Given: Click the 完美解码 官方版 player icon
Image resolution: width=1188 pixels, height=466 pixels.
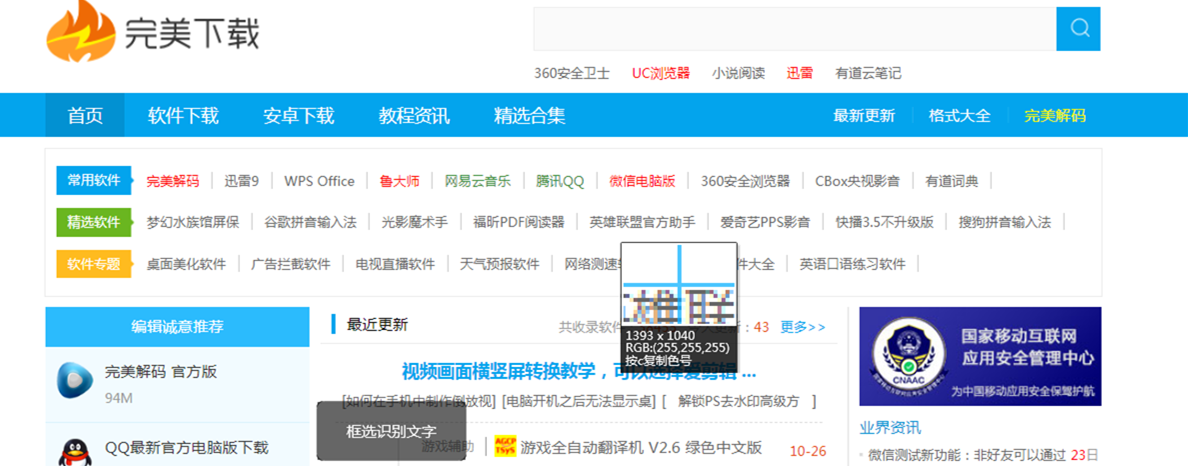Looking at the screenshot, I should click(x=75, y=380).
